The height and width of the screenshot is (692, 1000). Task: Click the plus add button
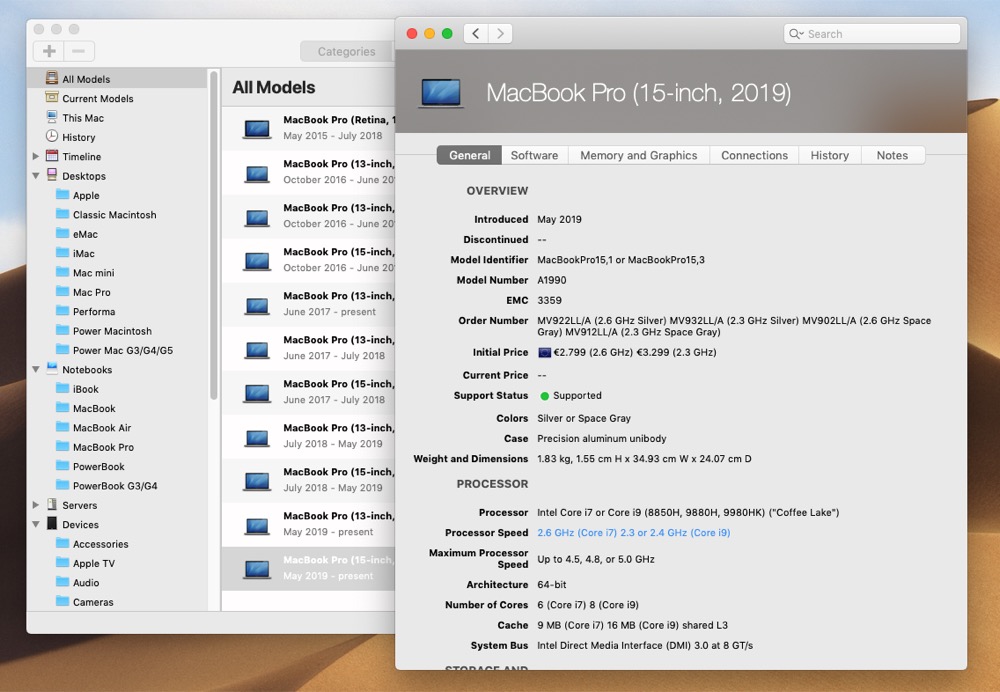48,51
